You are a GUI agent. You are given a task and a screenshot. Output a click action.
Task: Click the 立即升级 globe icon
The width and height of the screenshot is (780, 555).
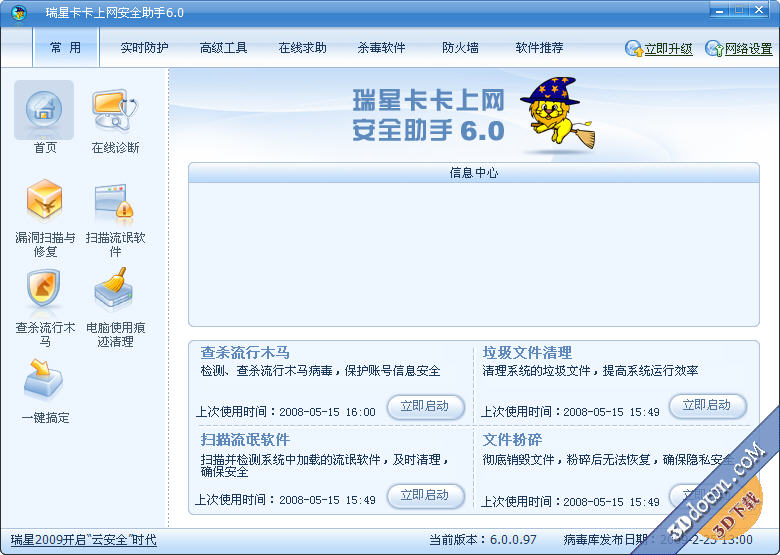point(634,48)
